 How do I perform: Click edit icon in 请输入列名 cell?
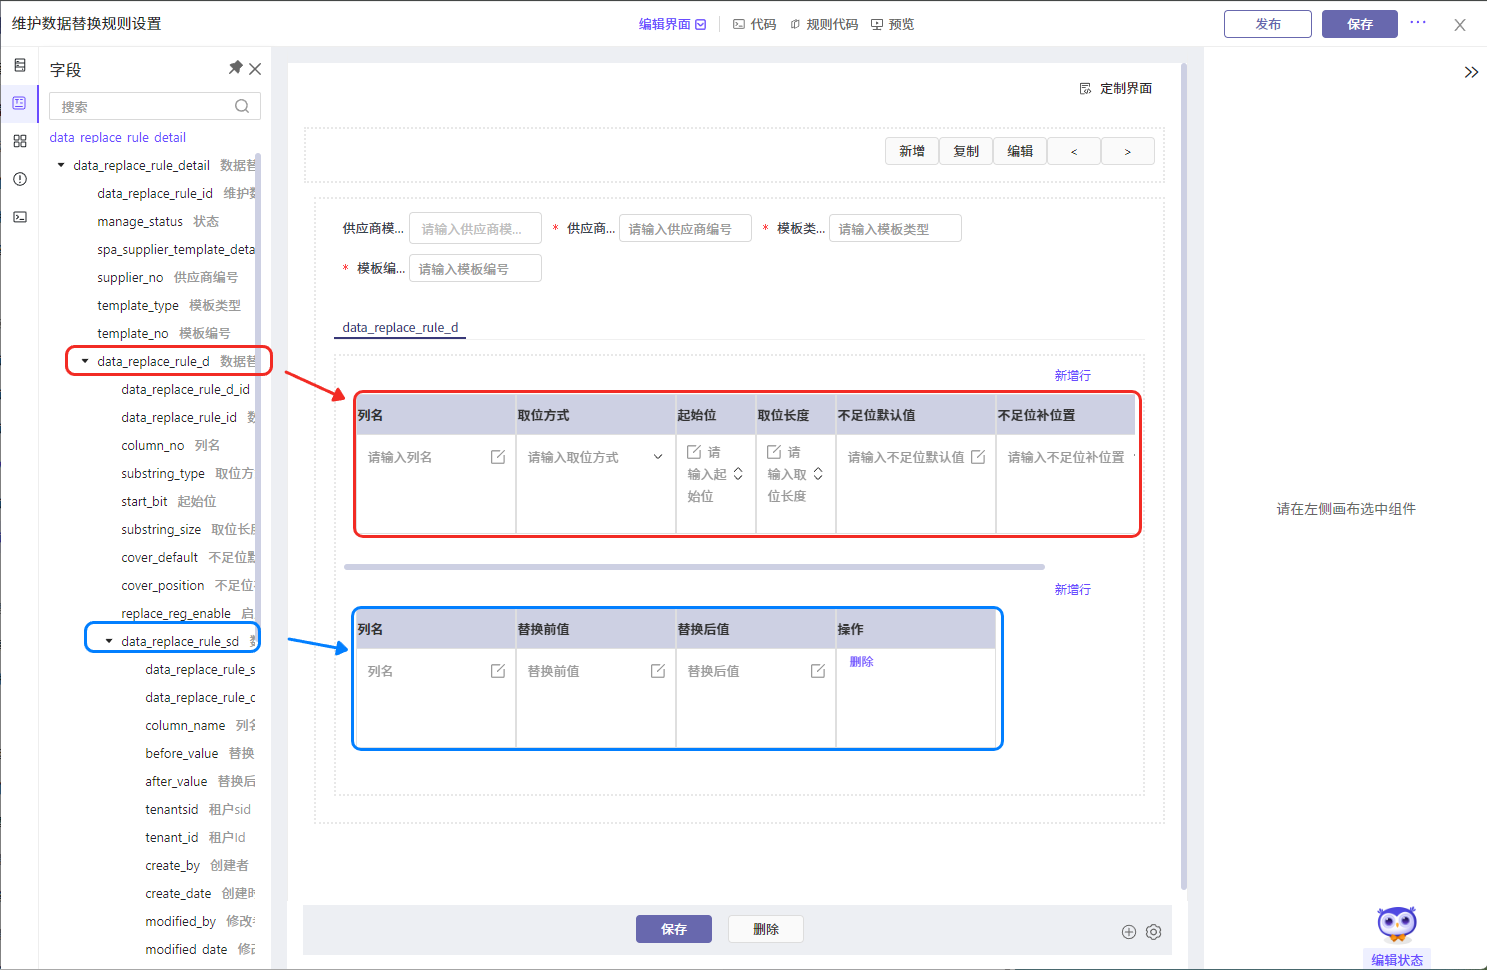pos(498,457)
